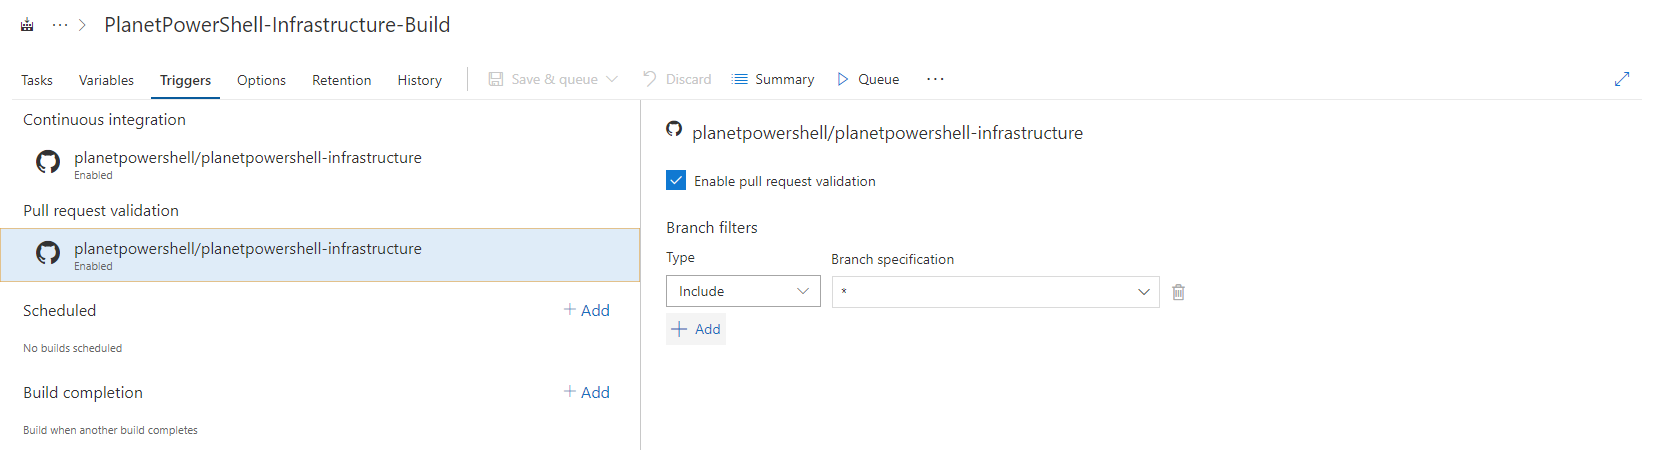The image size is (1660, 450).
Task: View the History tab
Action: (x=419, y=80)
